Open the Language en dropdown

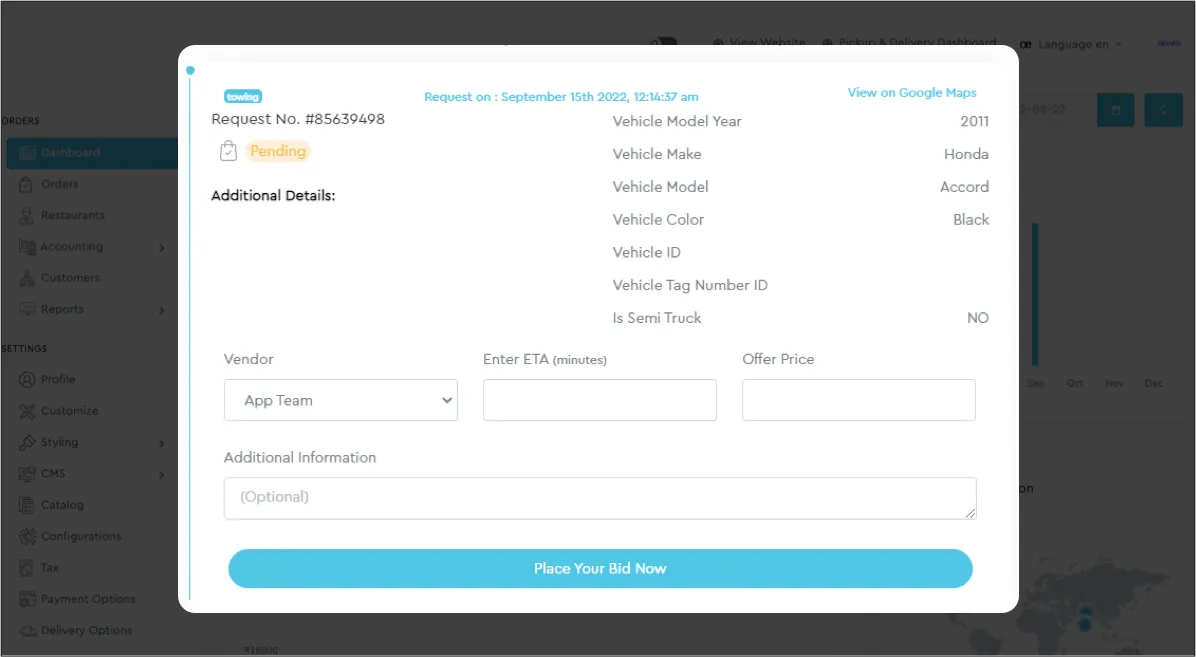[x=1071, y=44]
